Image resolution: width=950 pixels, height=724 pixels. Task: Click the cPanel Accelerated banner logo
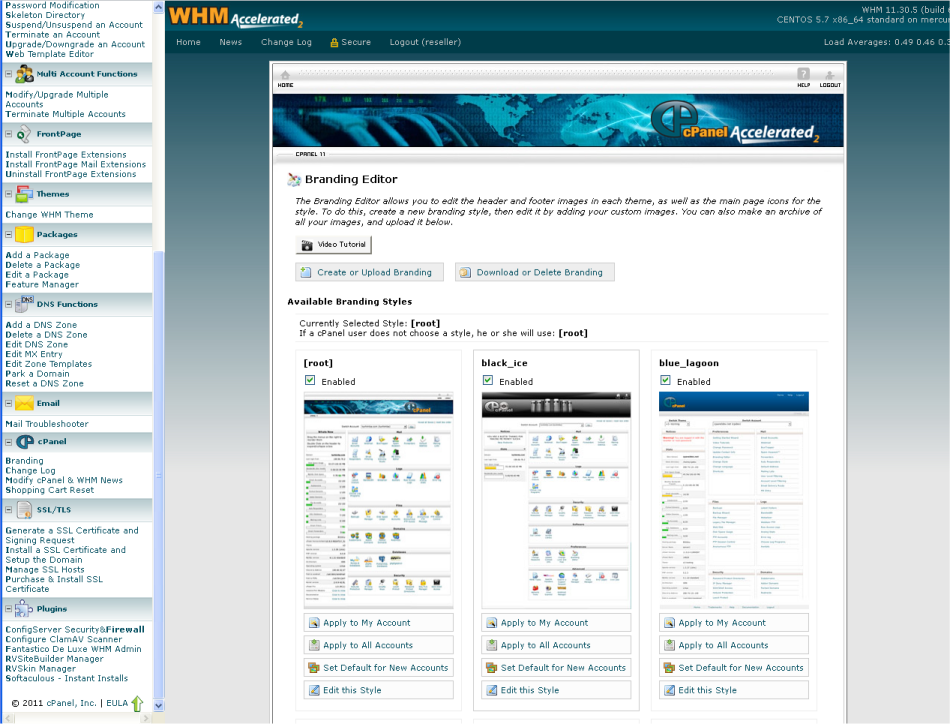click(x=736, y=123)
